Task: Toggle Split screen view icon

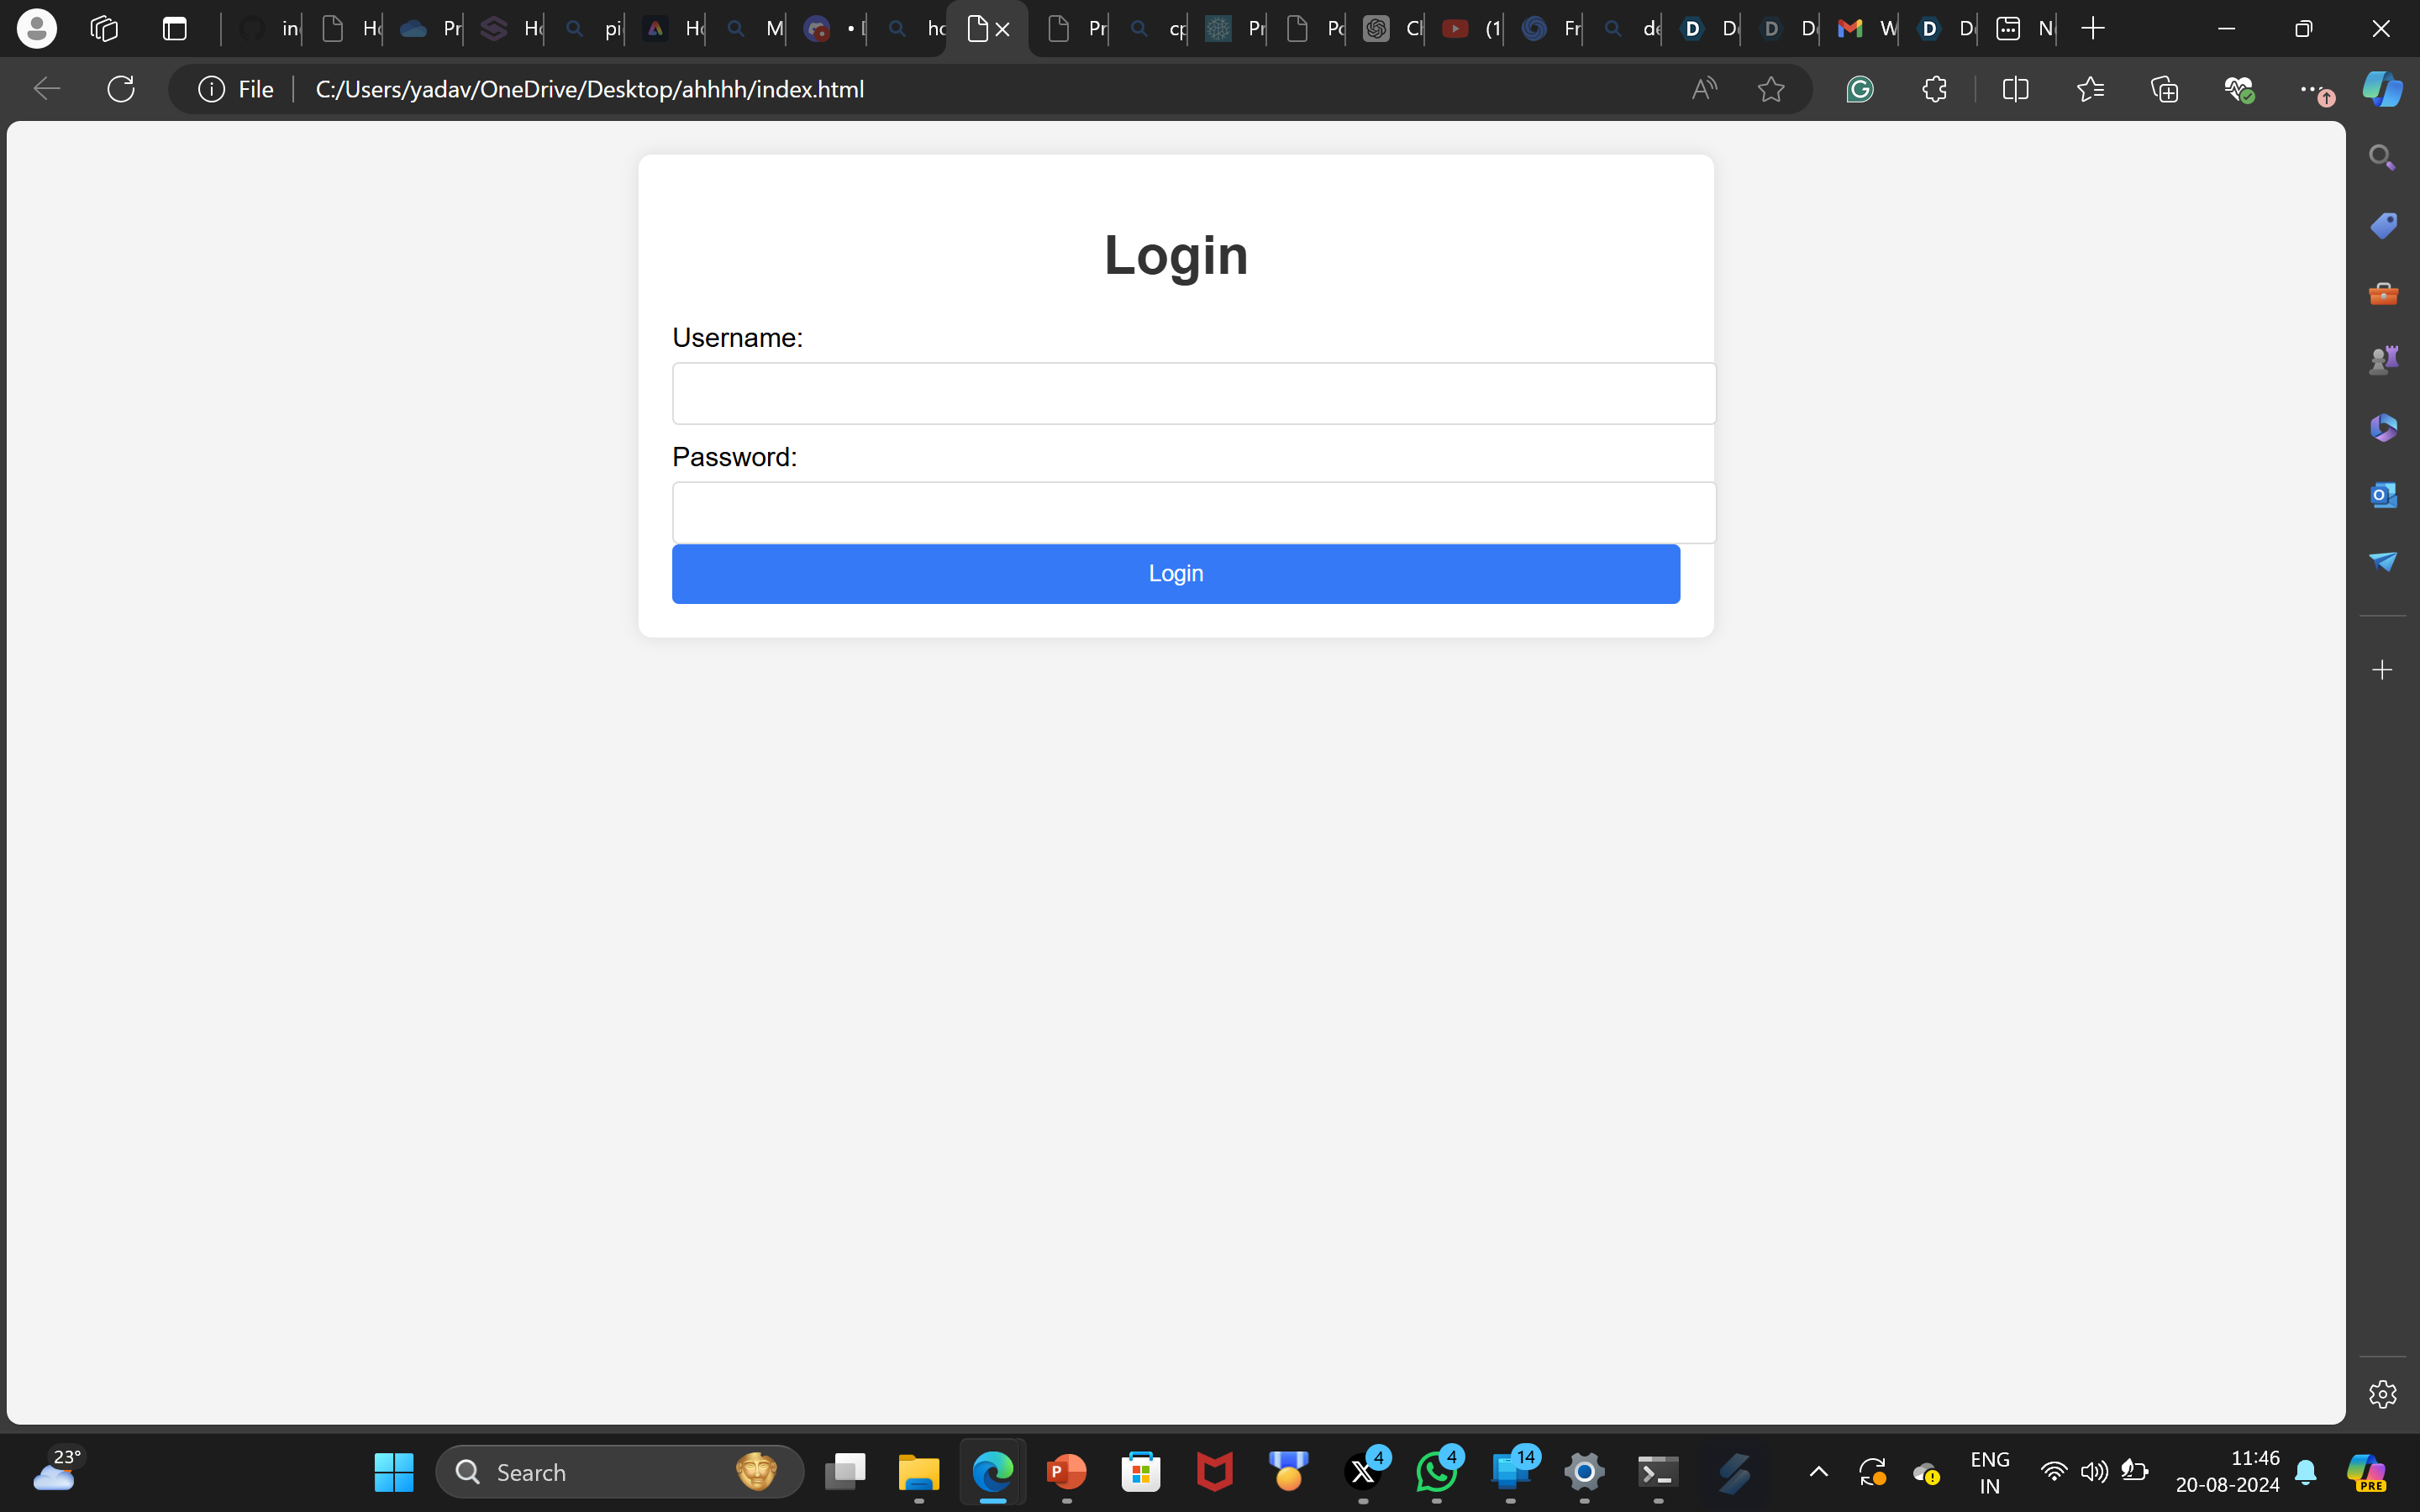Action: click(2015, 89)
